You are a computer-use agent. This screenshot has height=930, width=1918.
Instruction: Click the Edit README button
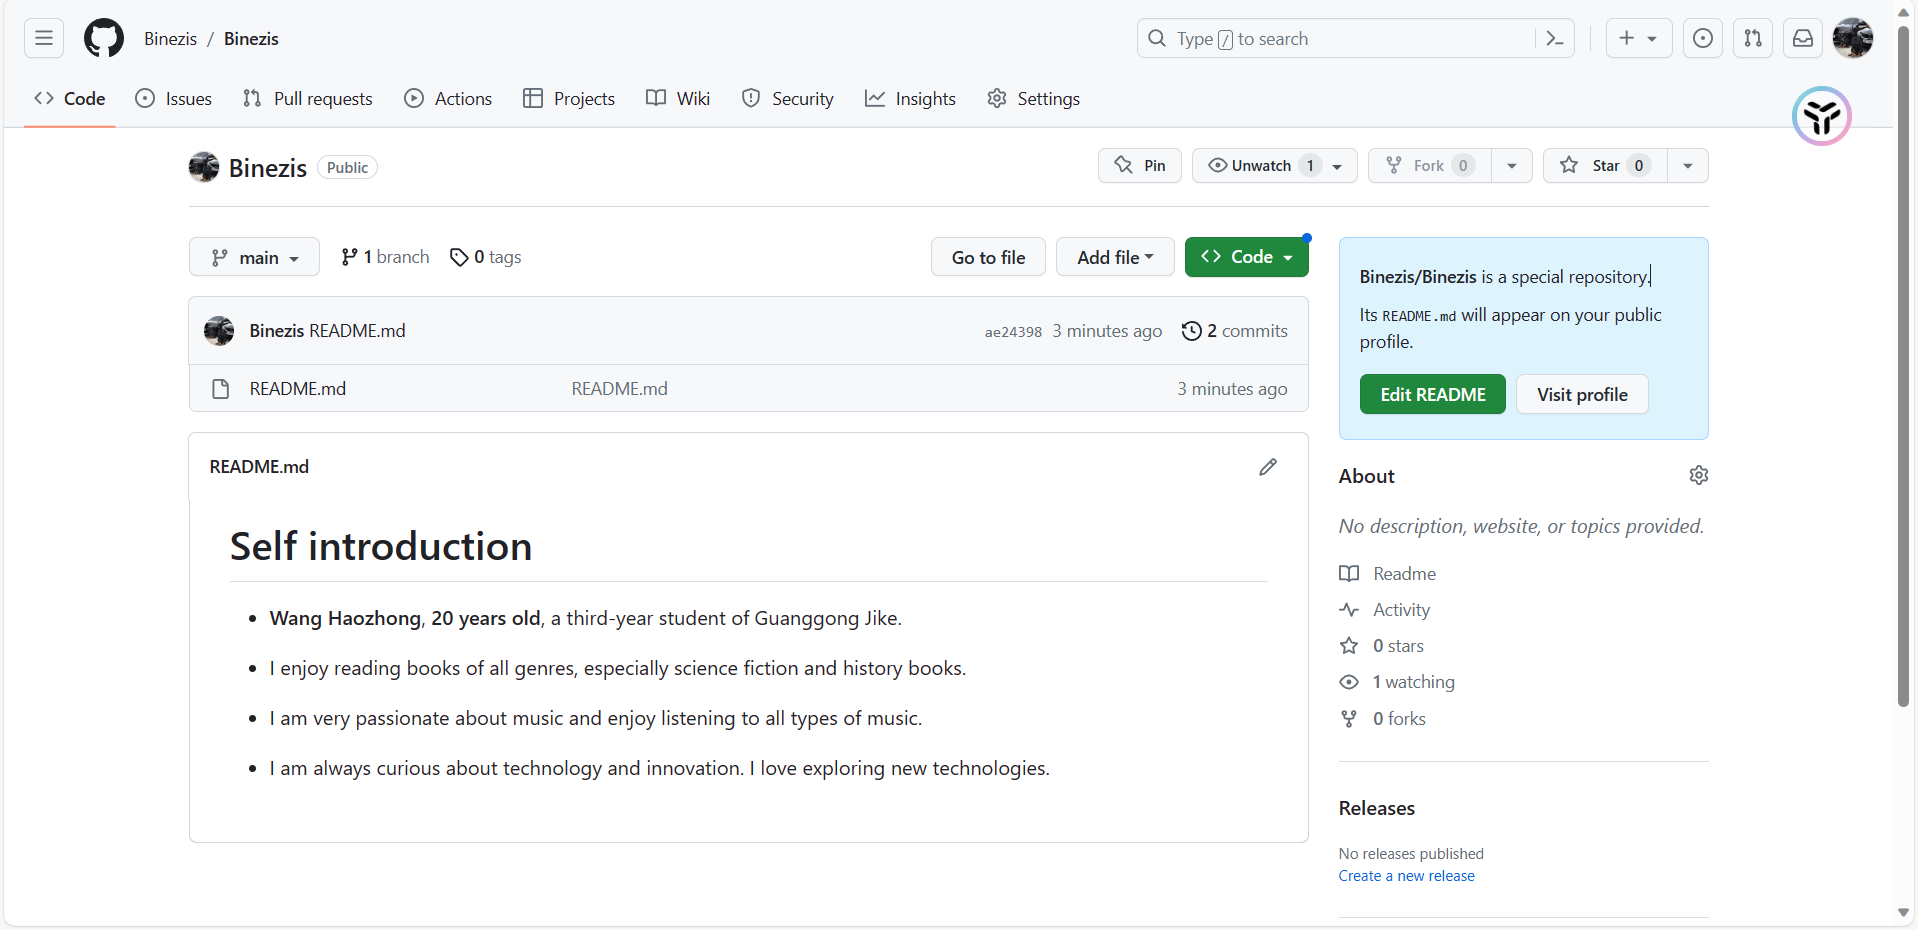point(1432,395)
